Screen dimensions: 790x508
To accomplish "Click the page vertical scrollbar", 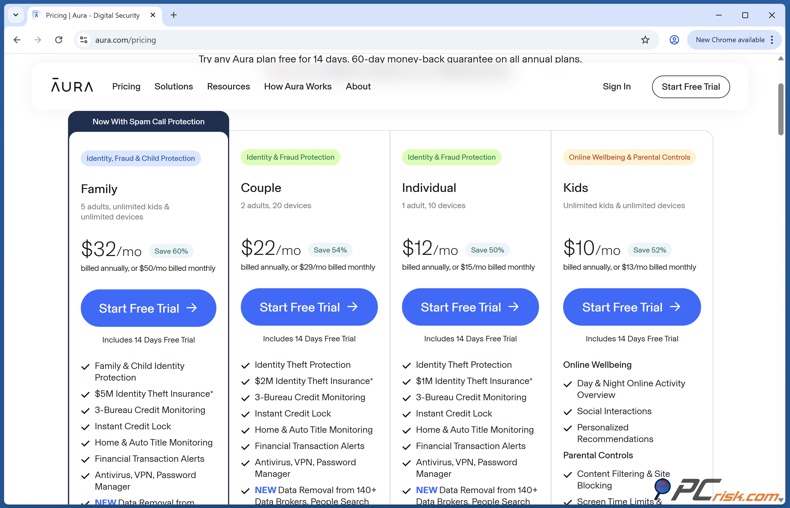I will pyautogui.click(x=781, y=110).
